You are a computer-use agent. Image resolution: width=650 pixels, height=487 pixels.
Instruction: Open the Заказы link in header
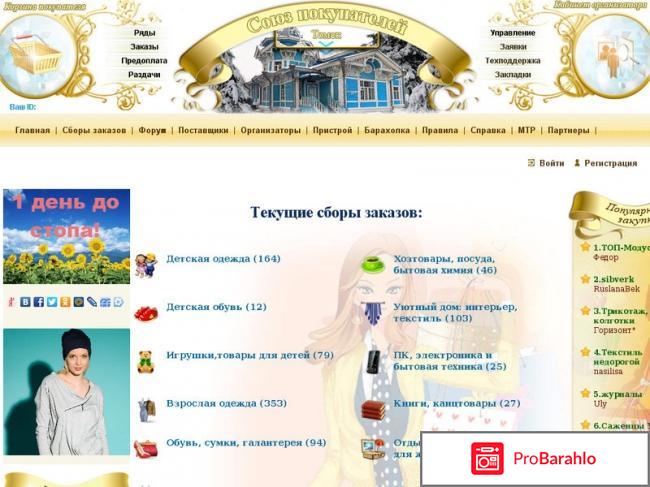[145, 47]
